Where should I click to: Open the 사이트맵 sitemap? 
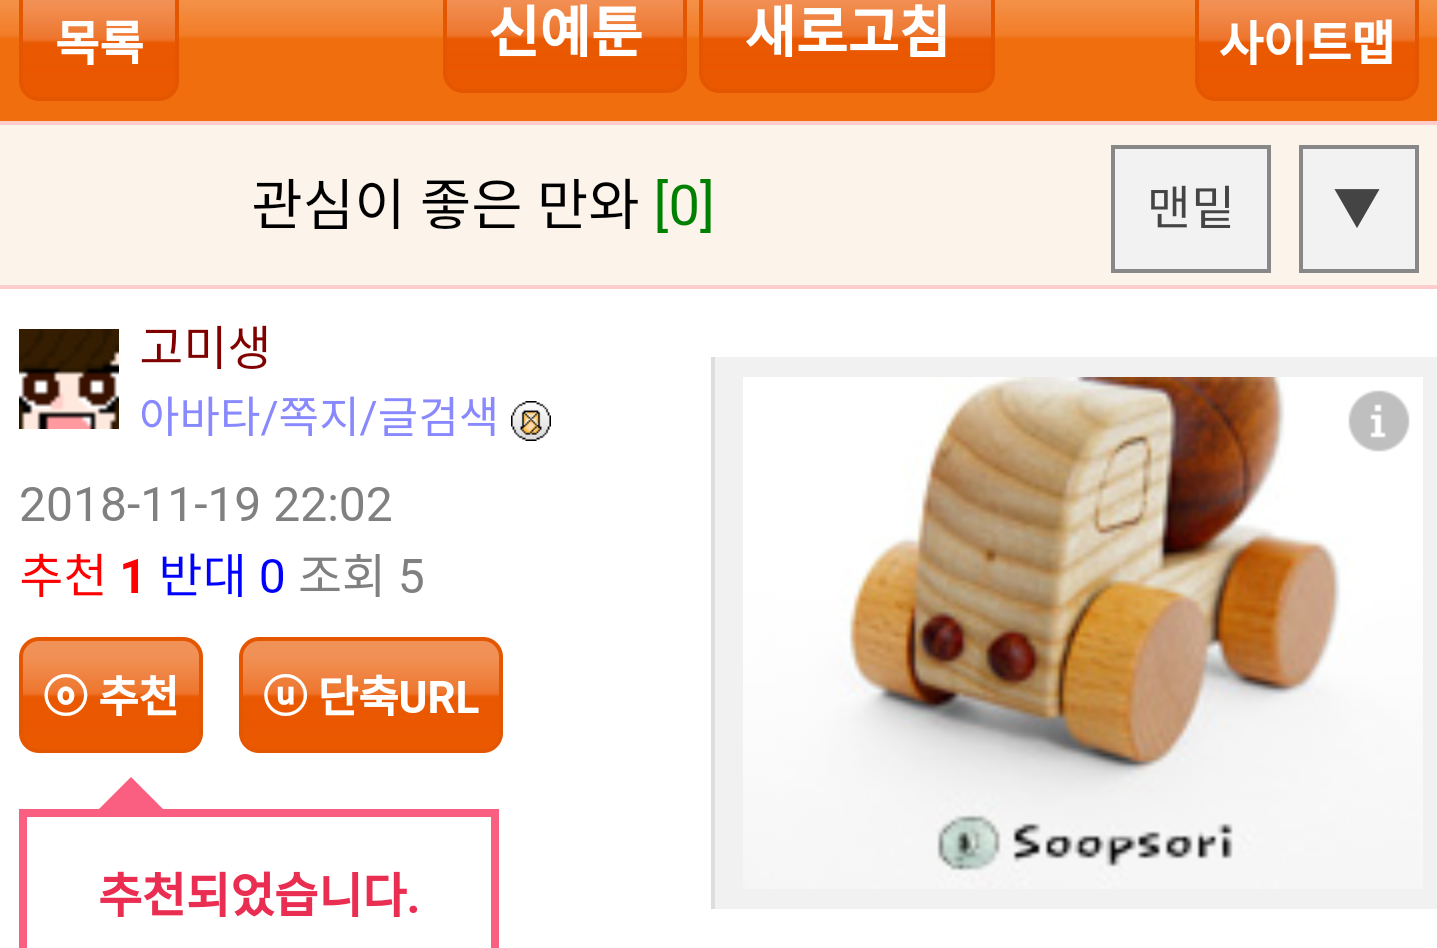(1307, 45)
